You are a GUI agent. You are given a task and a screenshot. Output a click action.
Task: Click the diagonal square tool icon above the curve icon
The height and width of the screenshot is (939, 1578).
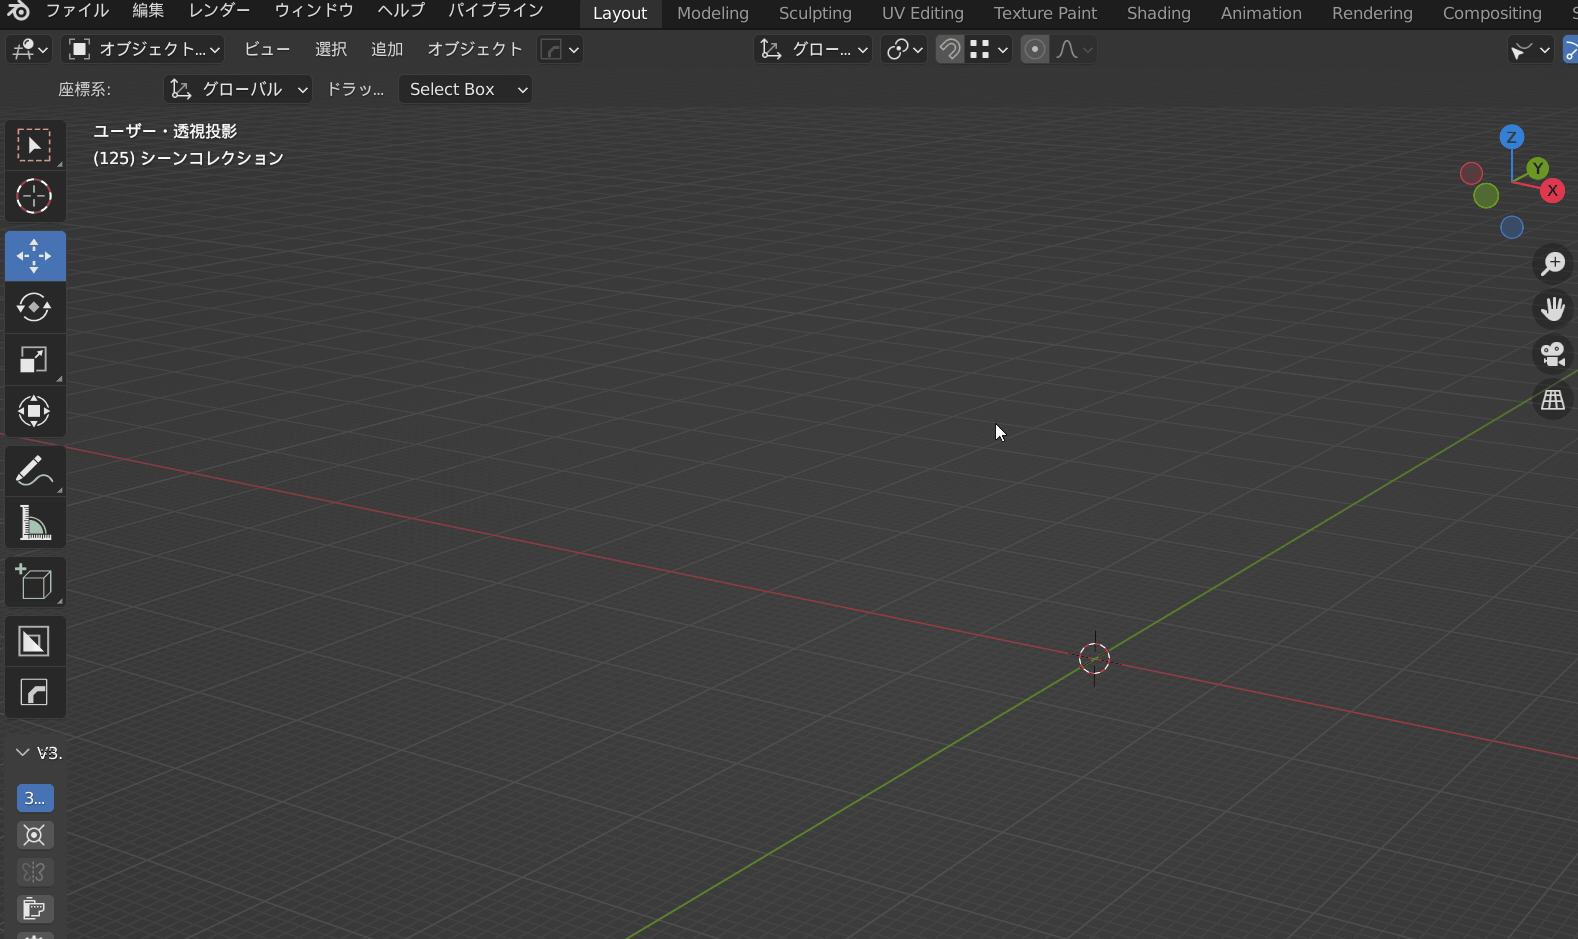coord(35,641)
